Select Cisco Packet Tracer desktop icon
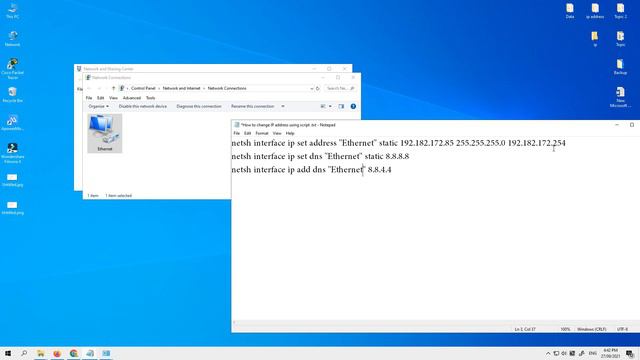640x360 pixels. point(12,69)
